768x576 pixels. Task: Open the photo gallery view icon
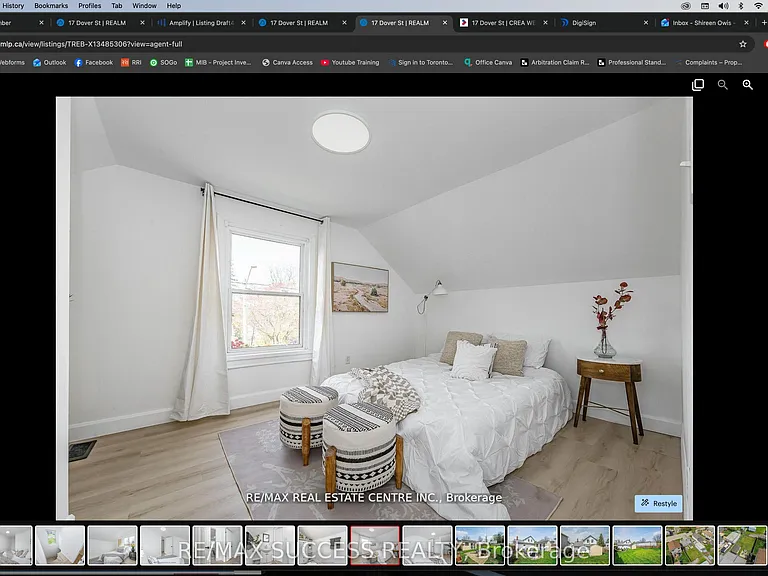click(697, 85)
